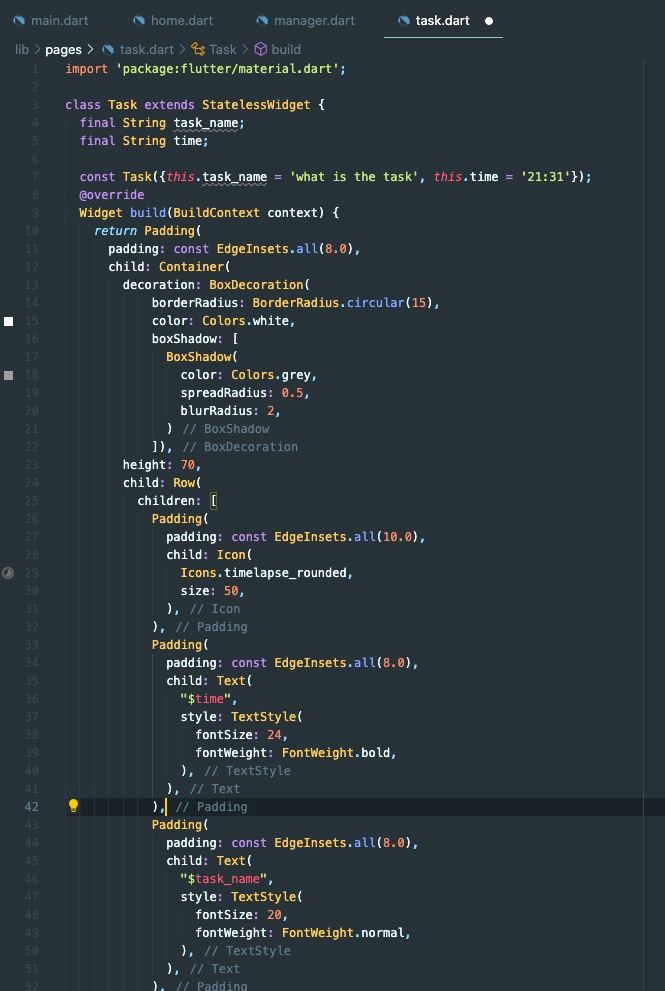Click 'Colors.grey' on line 18
The image size is (665, 991).
pos(271,375)
